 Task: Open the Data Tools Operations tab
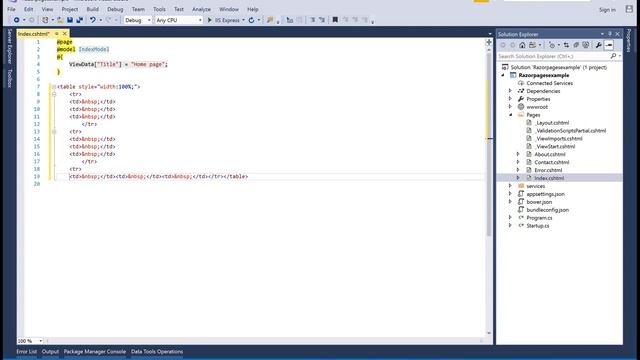click(157, 351)
